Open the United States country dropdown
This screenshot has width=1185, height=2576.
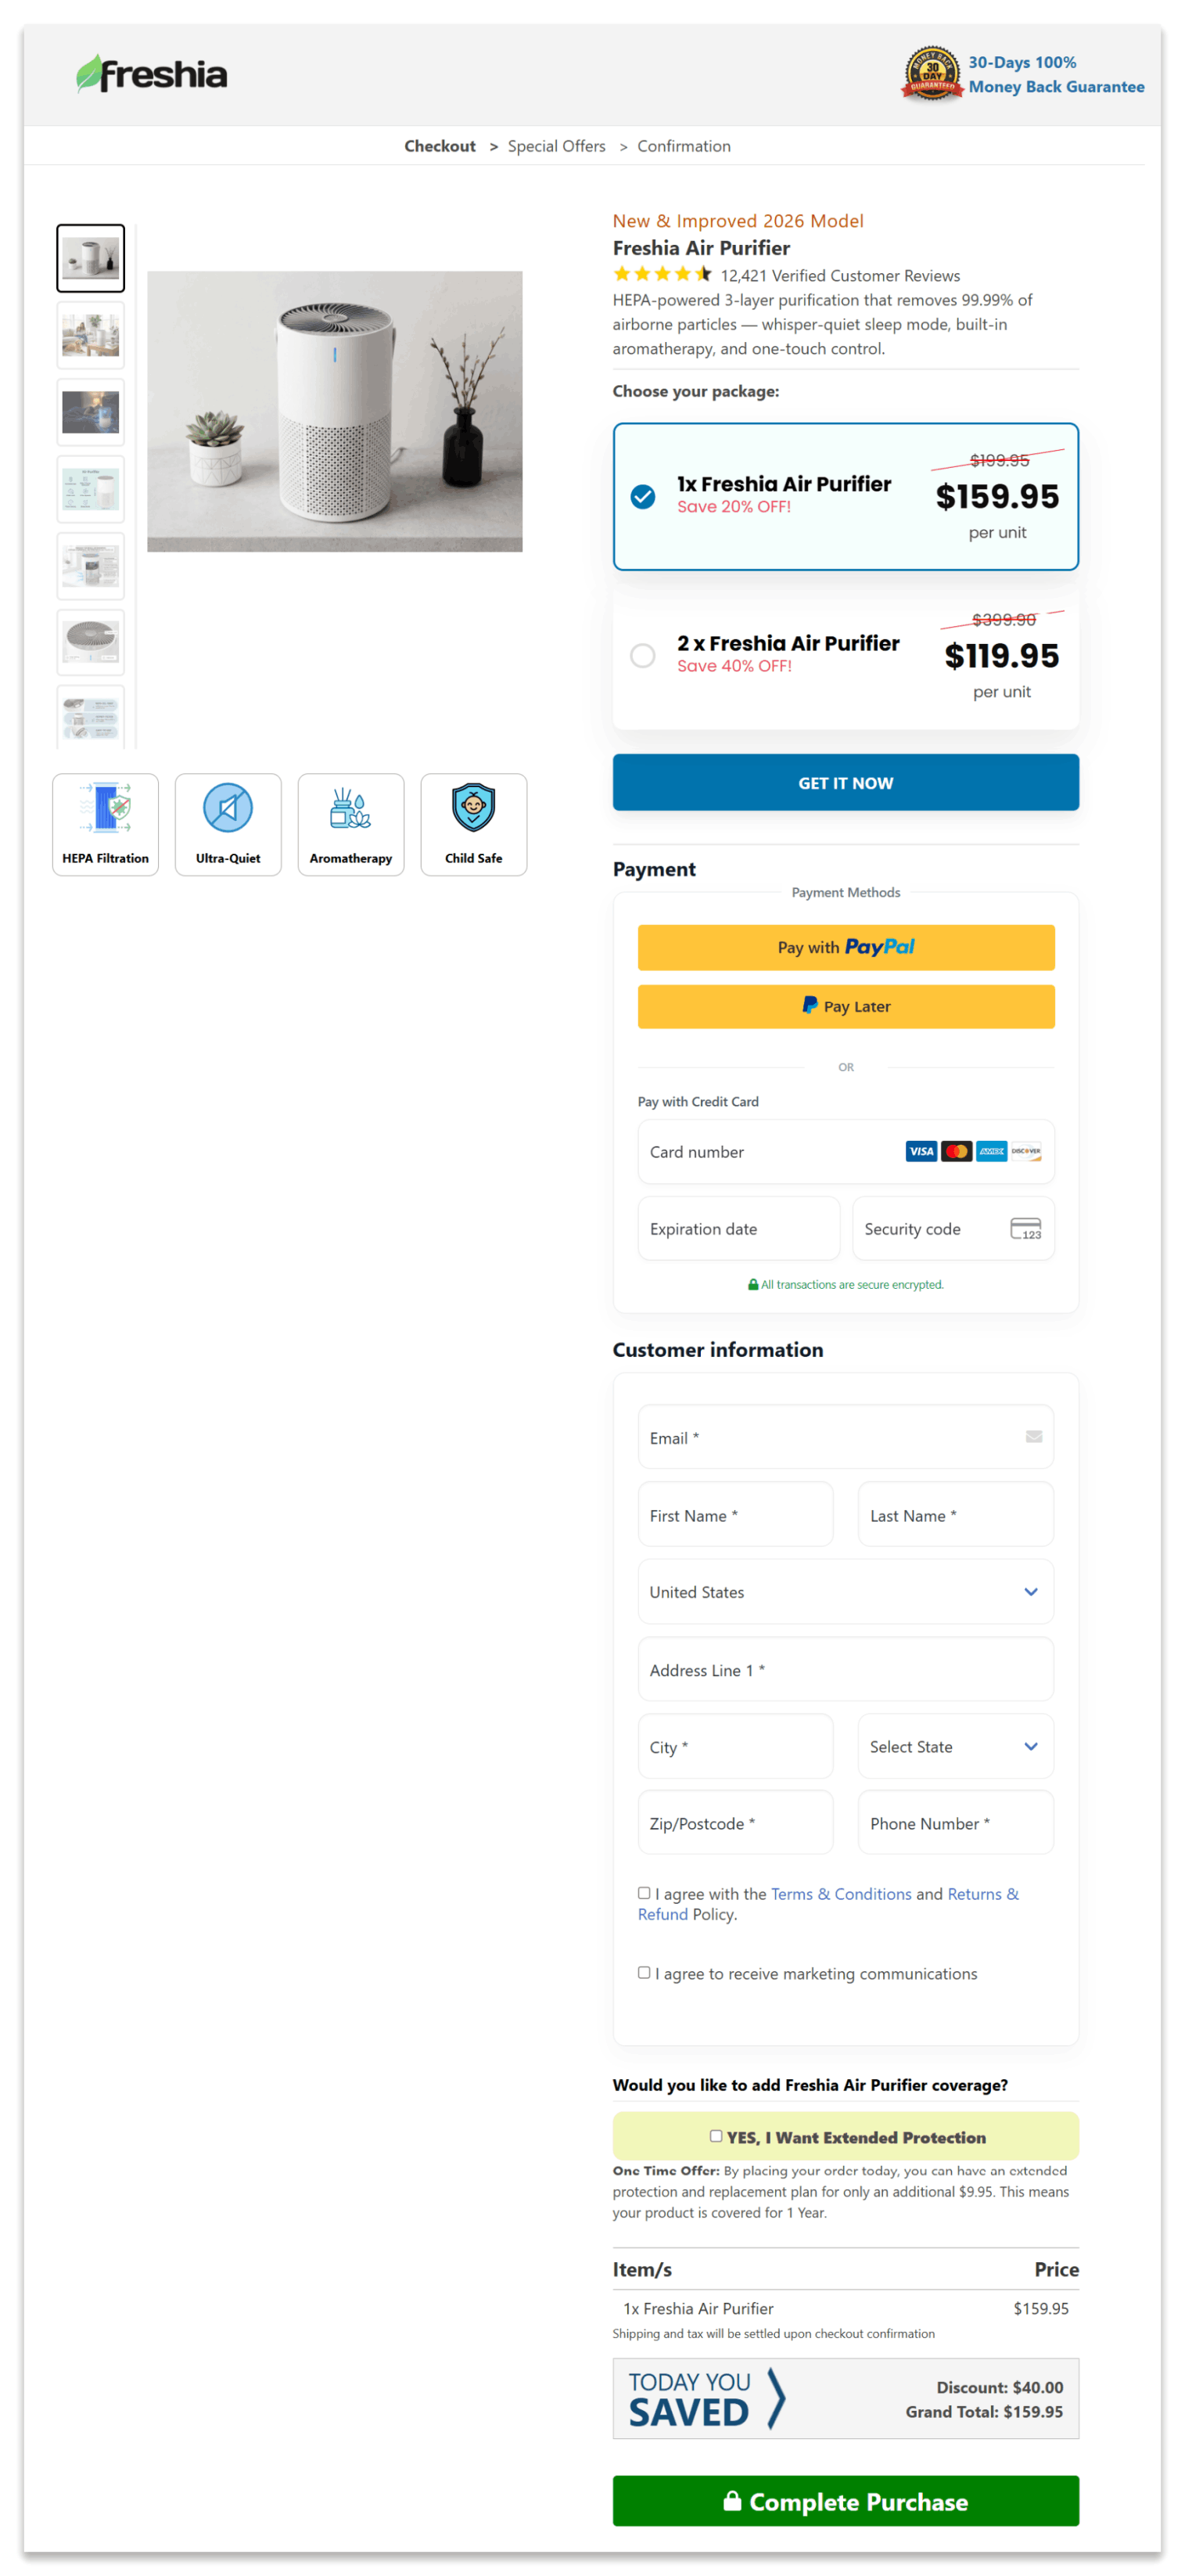pyautogui.click(x=846, y=1592)
